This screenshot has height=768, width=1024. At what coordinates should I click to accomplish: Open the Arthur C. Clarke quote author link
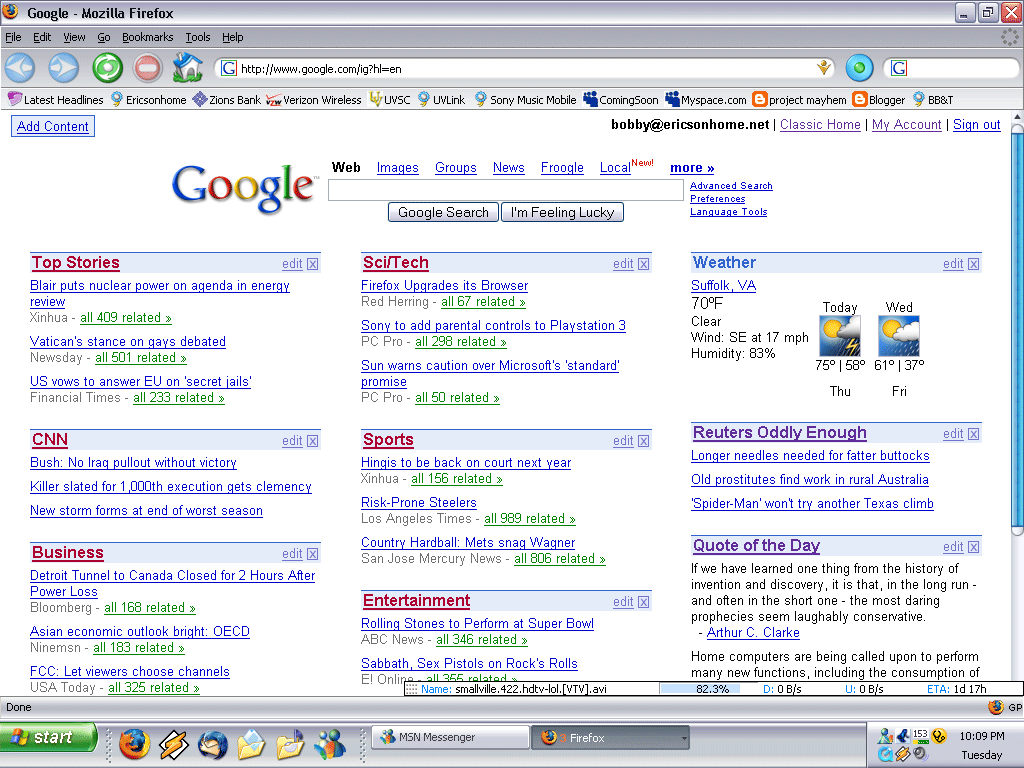[753, 632]
